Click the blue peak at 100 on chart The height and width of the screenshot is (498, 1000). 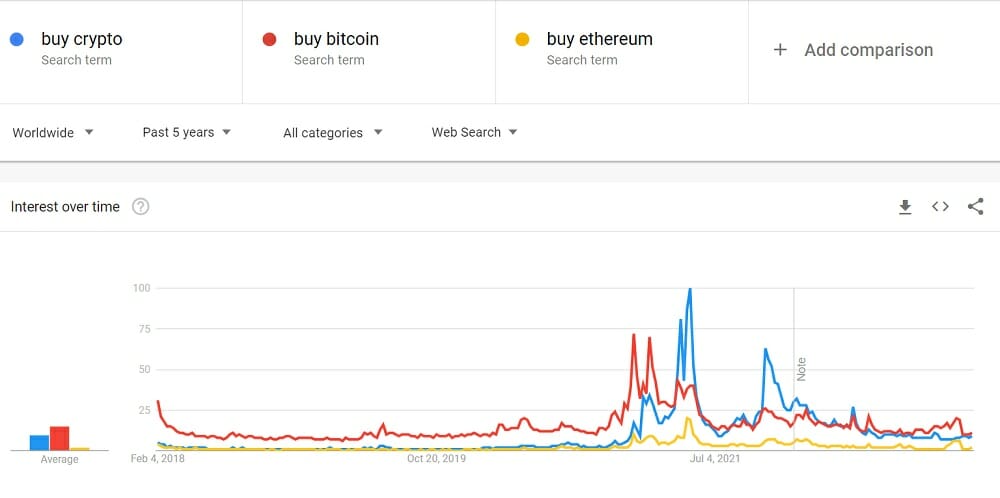click(x=690, y=290)
